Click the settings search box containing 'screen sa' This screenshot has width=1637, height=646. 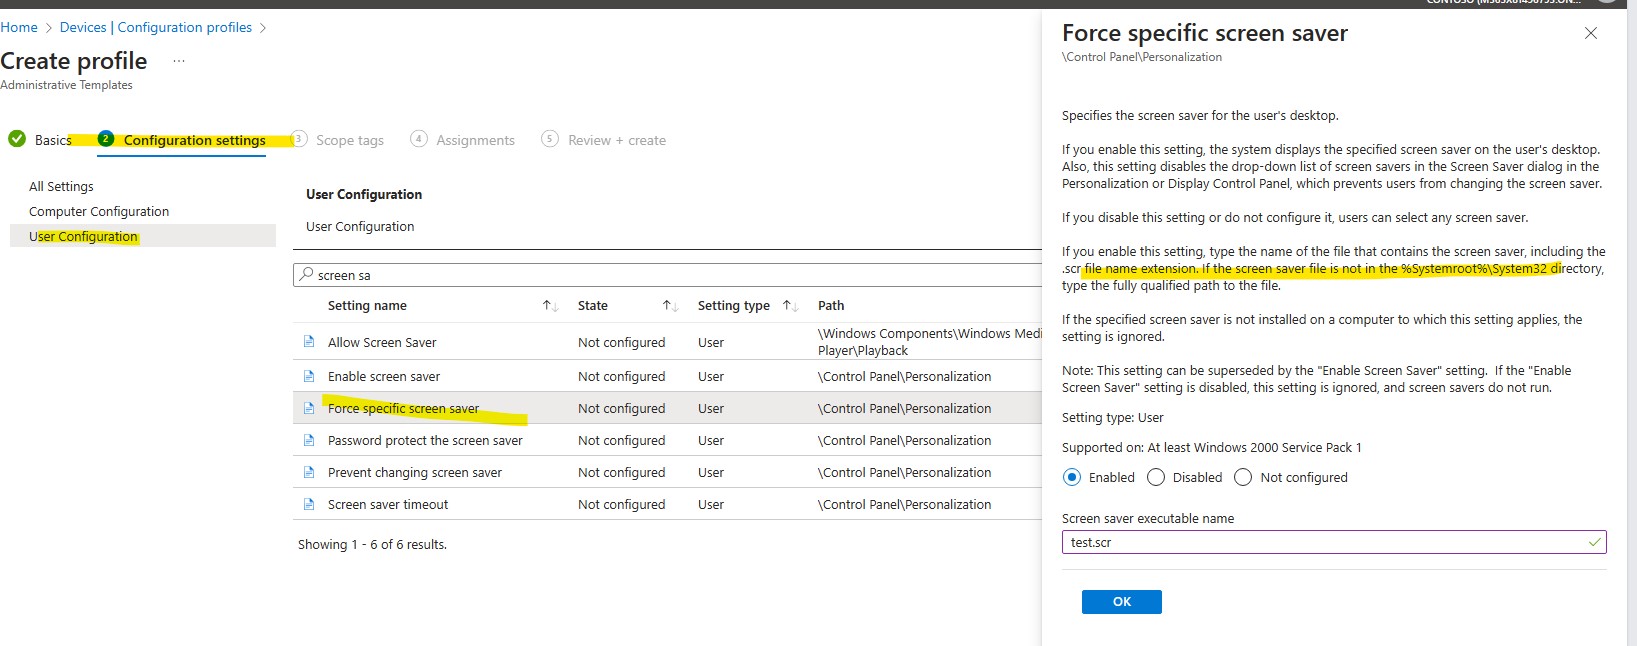(667, 275)
